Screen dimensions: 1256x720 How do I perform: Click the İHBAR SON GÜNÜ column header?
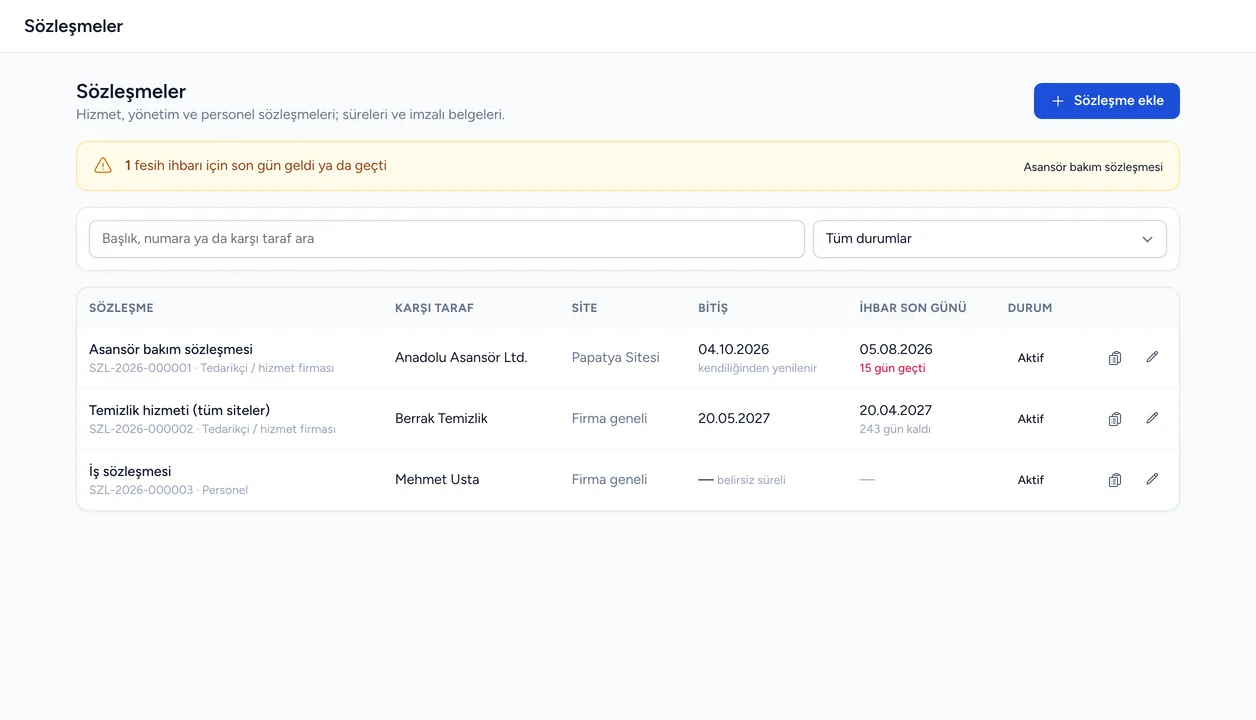[x=913, y=308]
